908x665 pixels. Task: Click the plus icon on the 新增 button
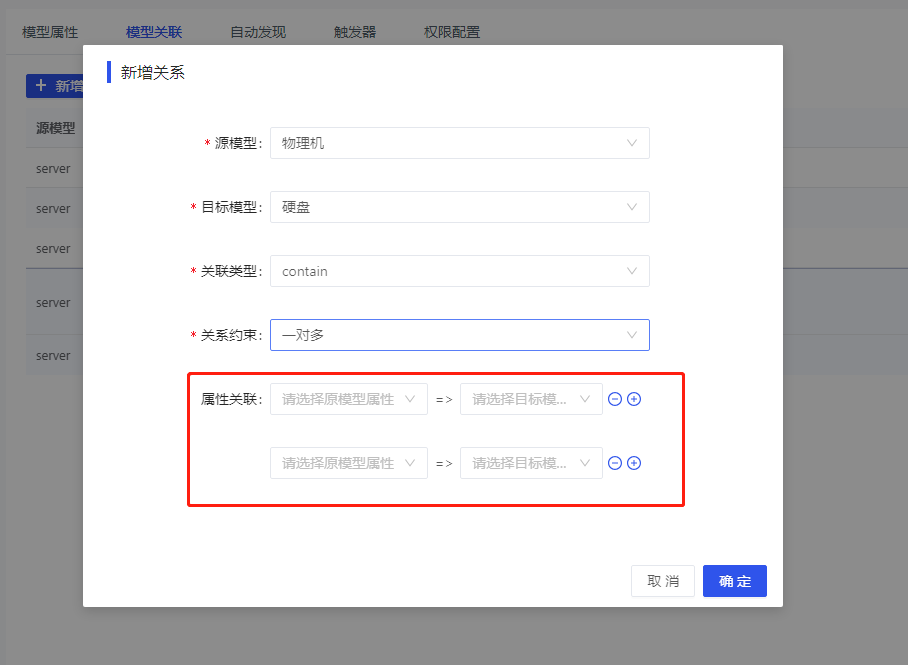coord(40,86)
